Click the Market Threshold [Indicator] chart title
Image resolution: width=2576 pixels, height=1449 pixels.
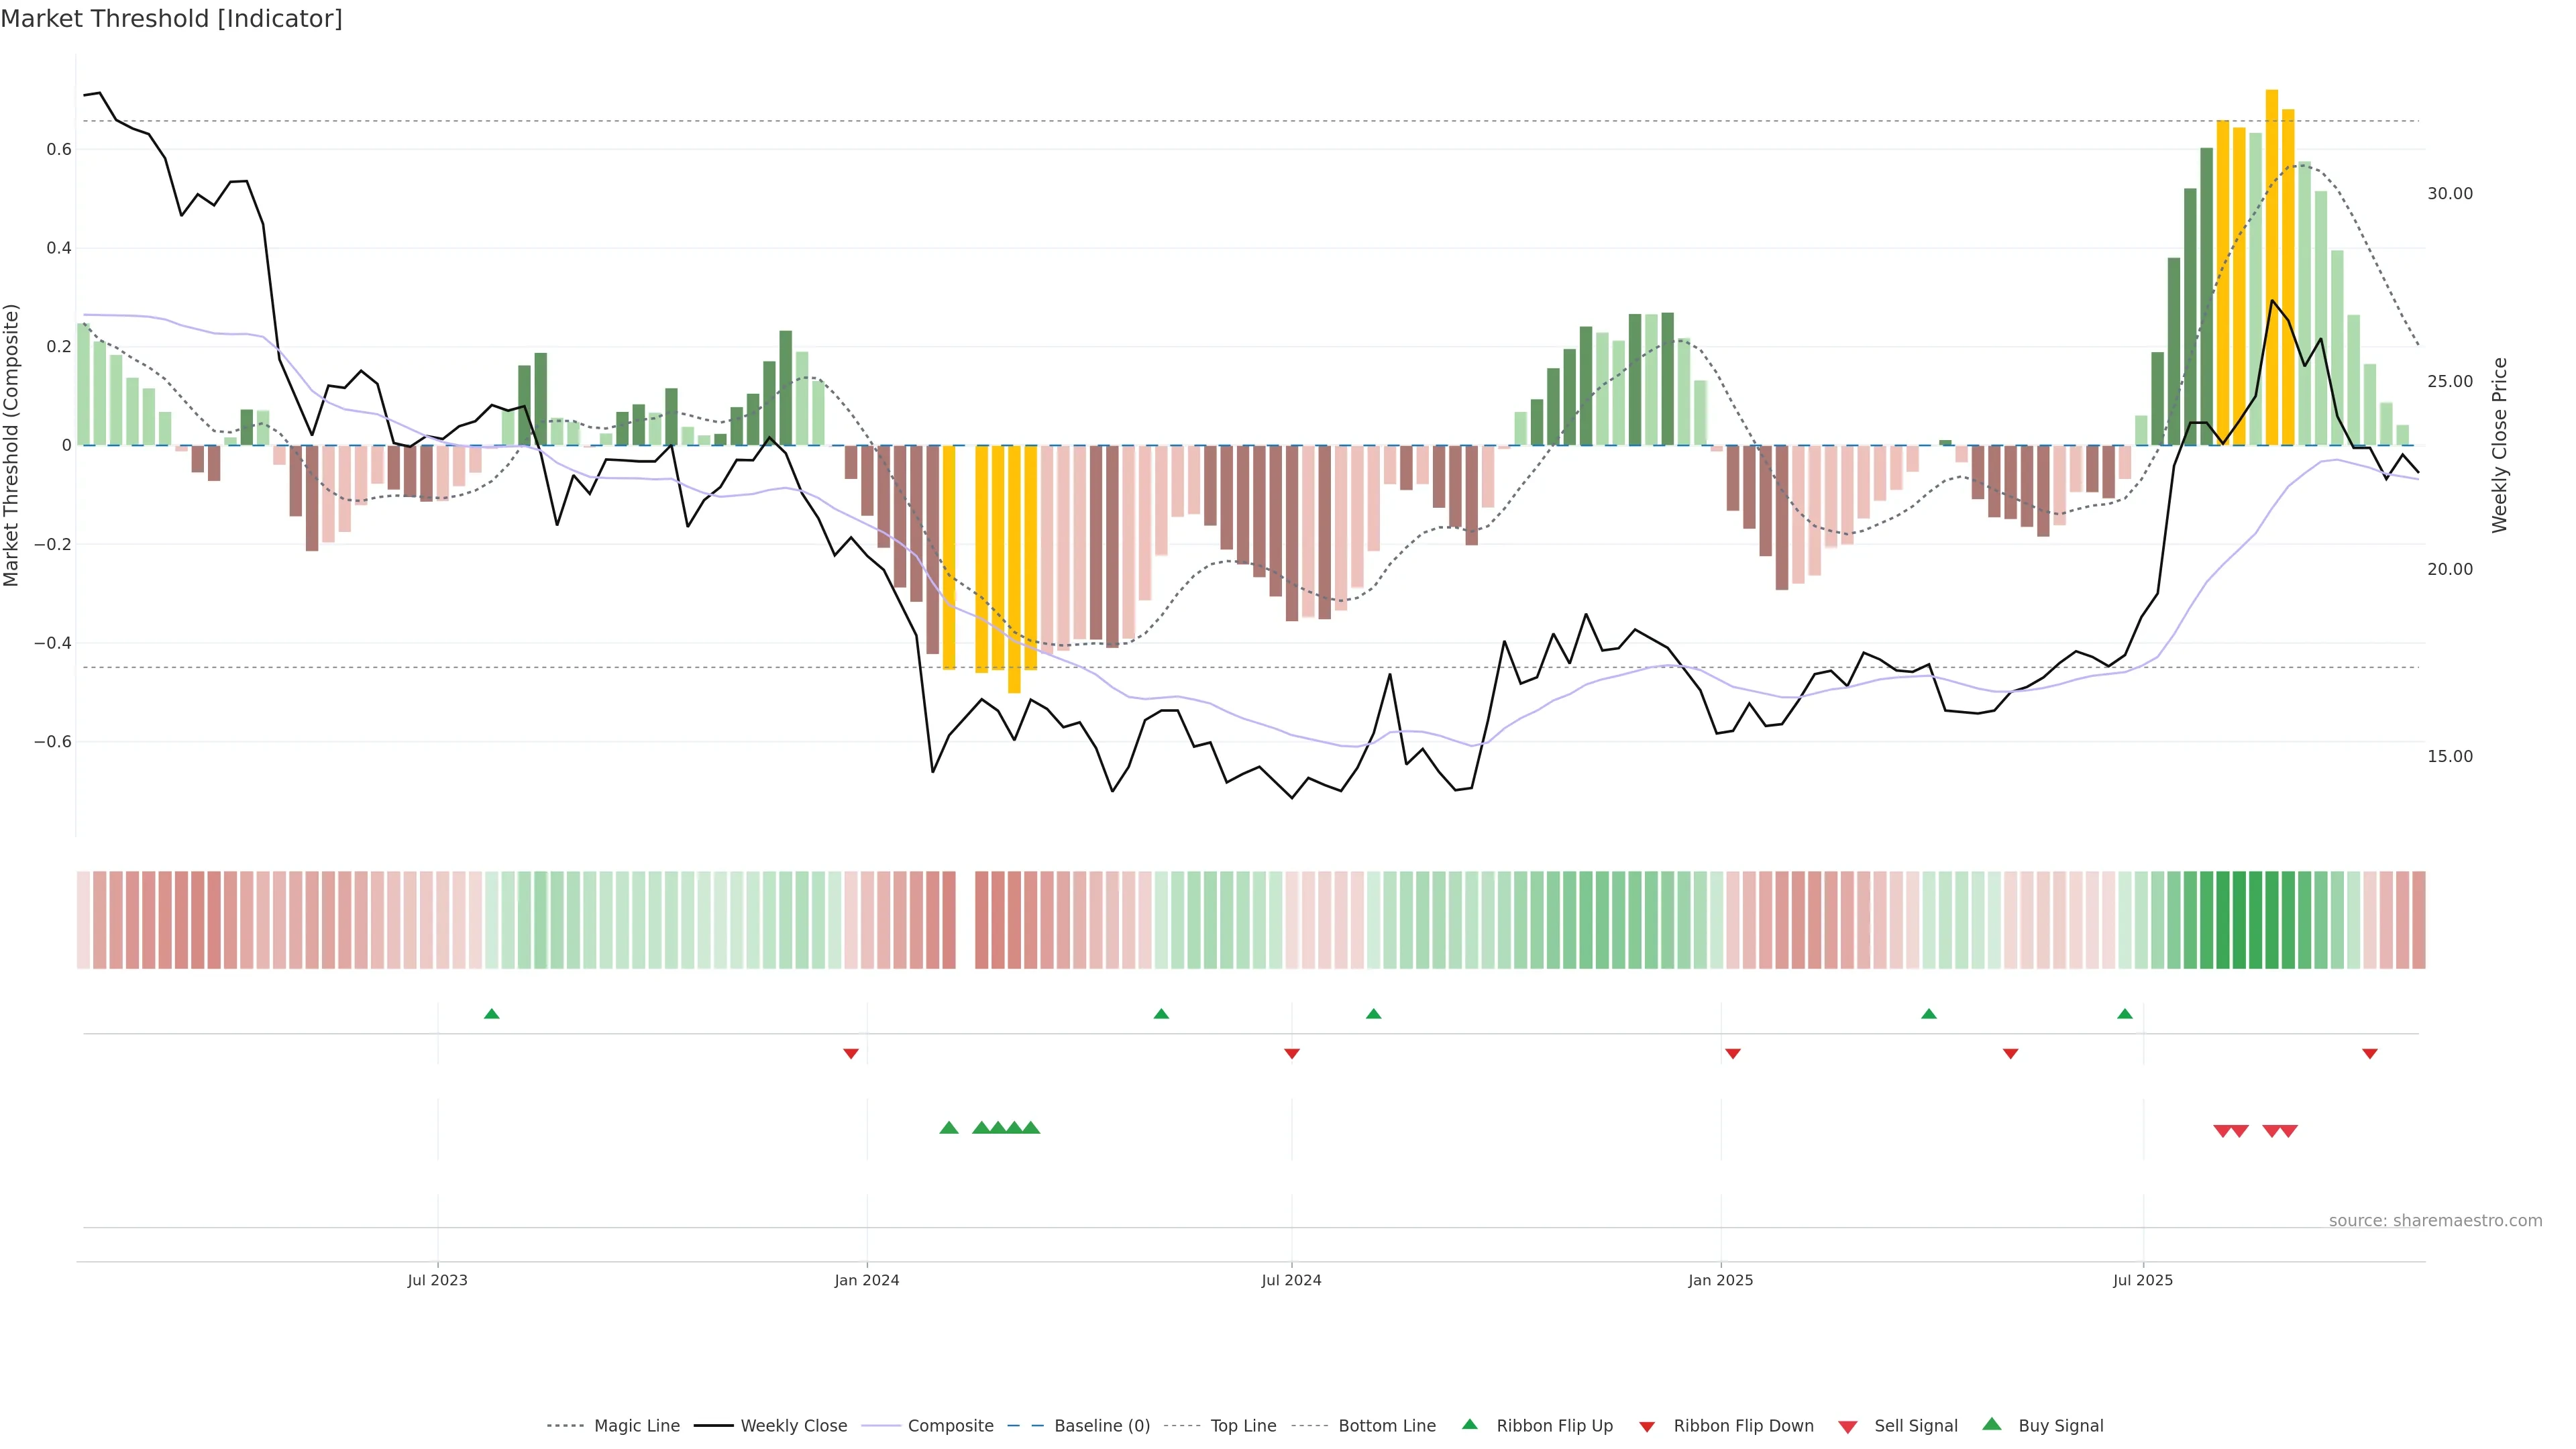[x=171, y=19]
